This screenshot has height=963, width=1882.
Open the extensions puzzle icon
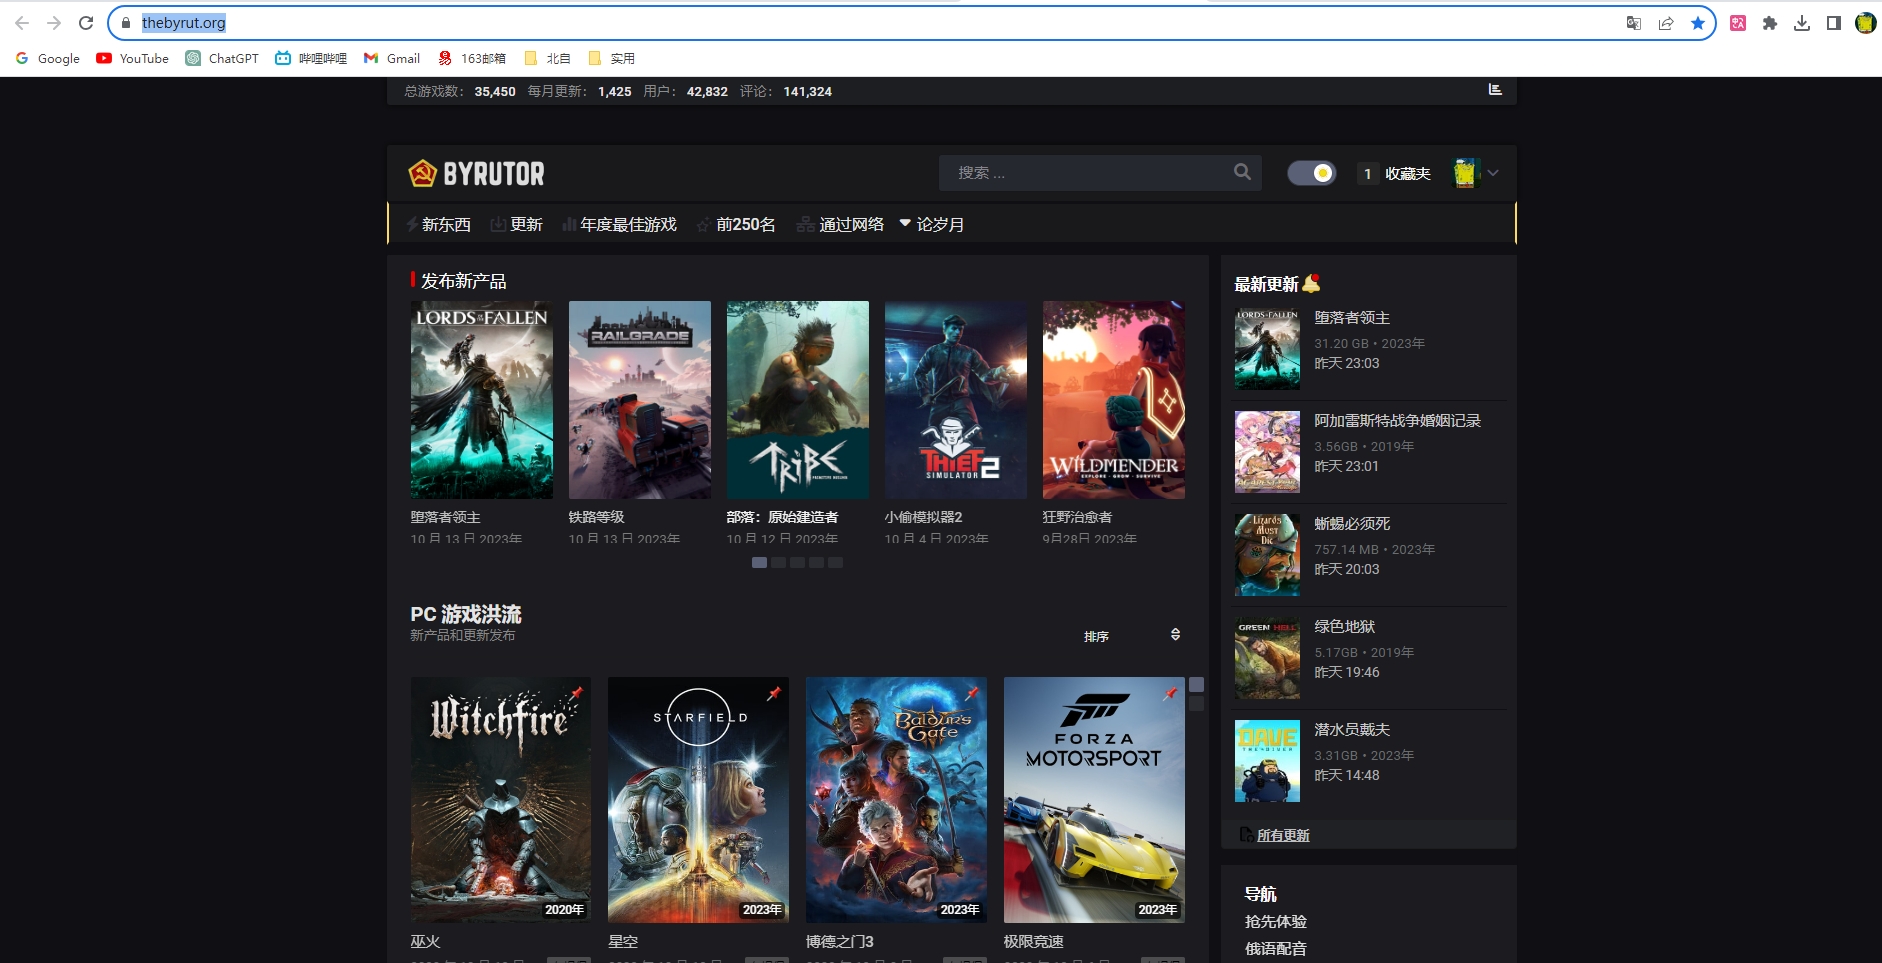pos(1770,23)
